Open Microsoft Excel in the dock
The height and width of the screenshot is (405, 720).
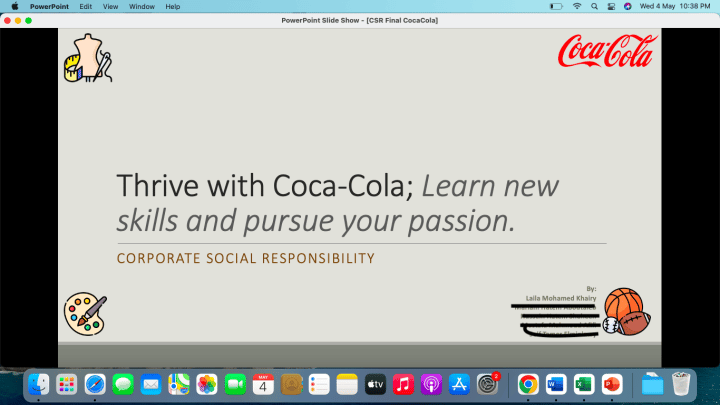[584, 383]
